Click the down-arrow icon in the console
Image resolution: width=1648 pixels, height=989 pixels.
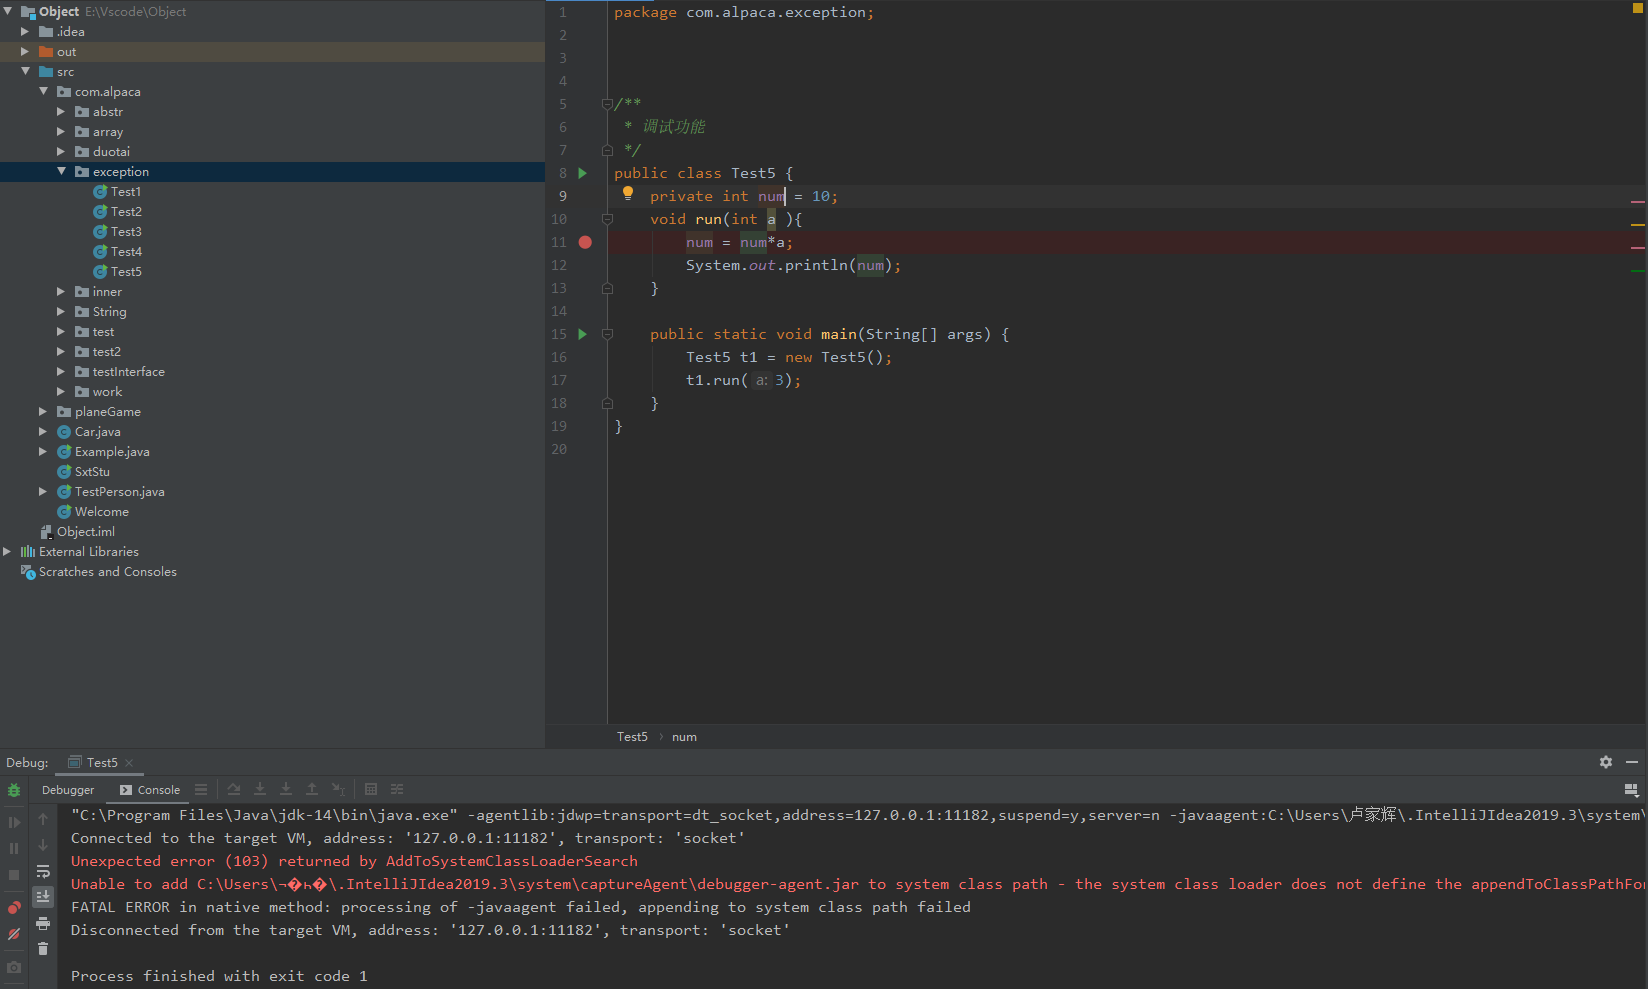(x=43, y=845)
